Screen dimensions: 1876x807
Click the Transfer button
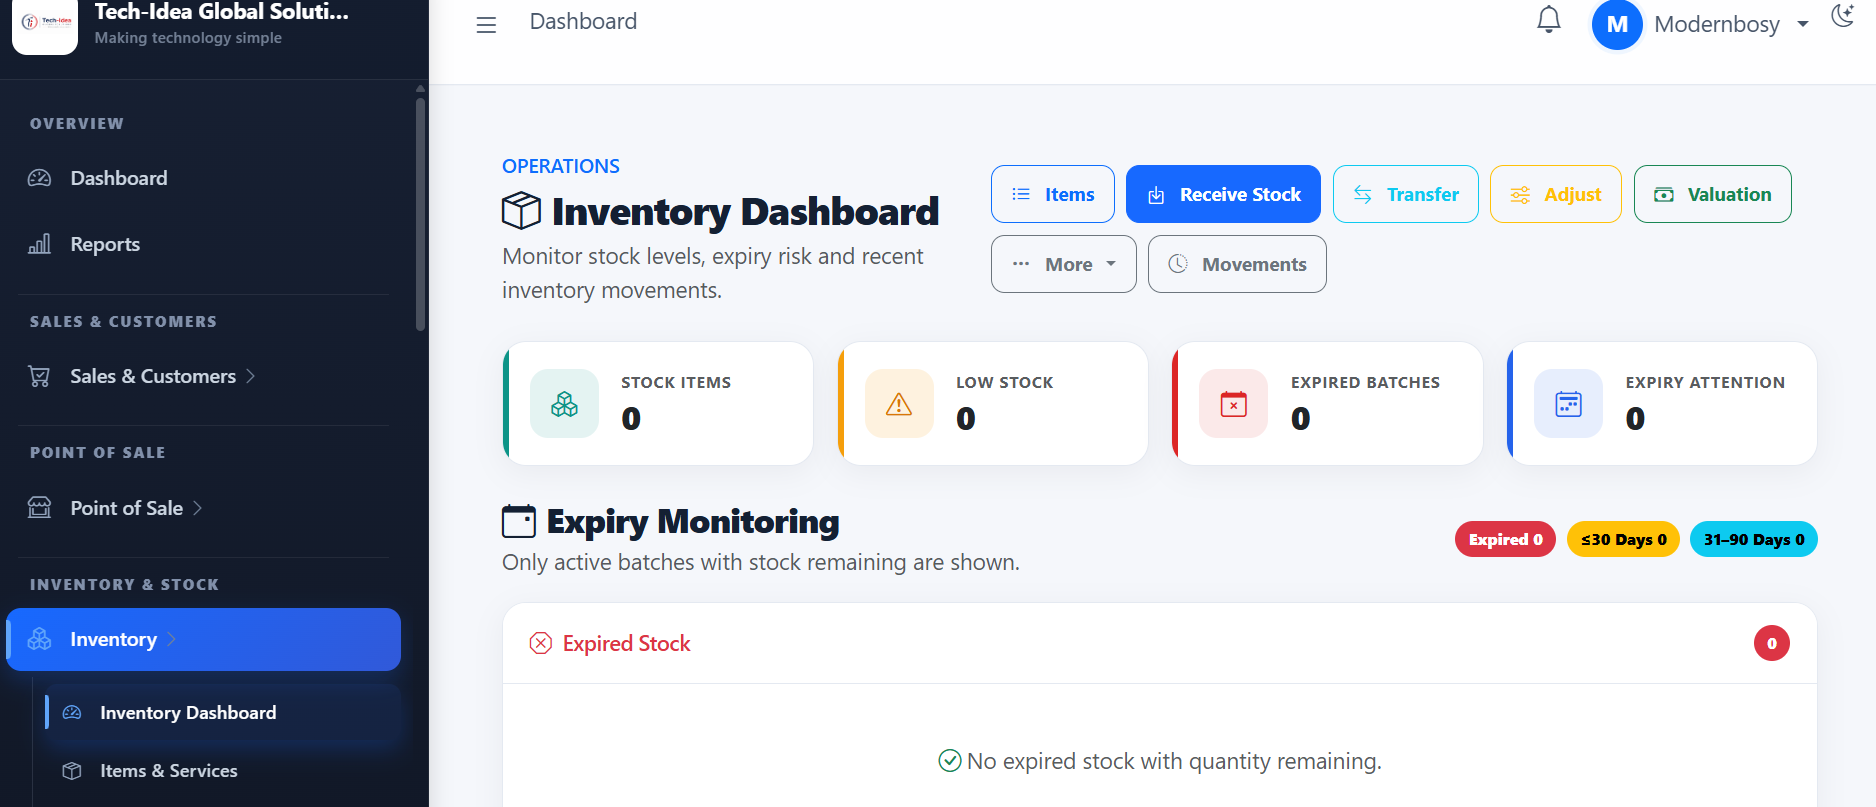pos(1406,194)
